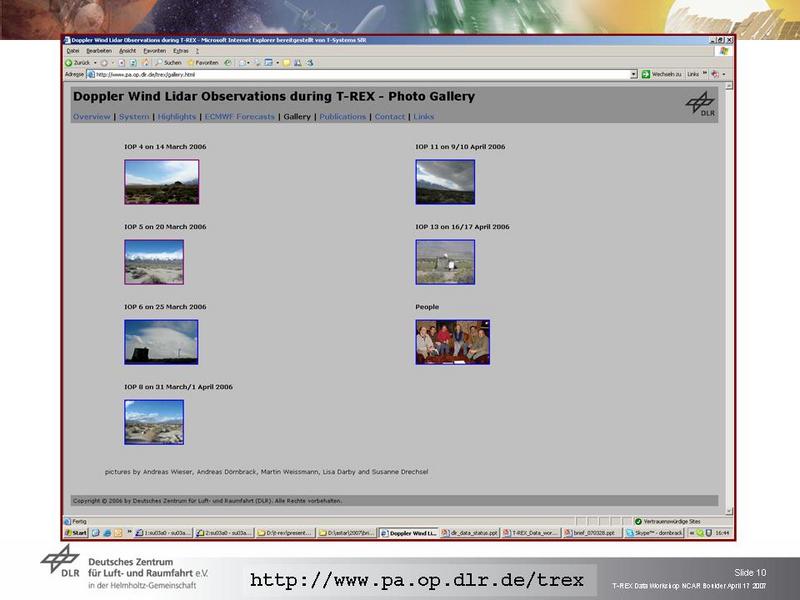The width and height of the screenshot is (800, 600).
Task: Open the IOP 11 on 9/10 April photo
Action: pos(445,182)
